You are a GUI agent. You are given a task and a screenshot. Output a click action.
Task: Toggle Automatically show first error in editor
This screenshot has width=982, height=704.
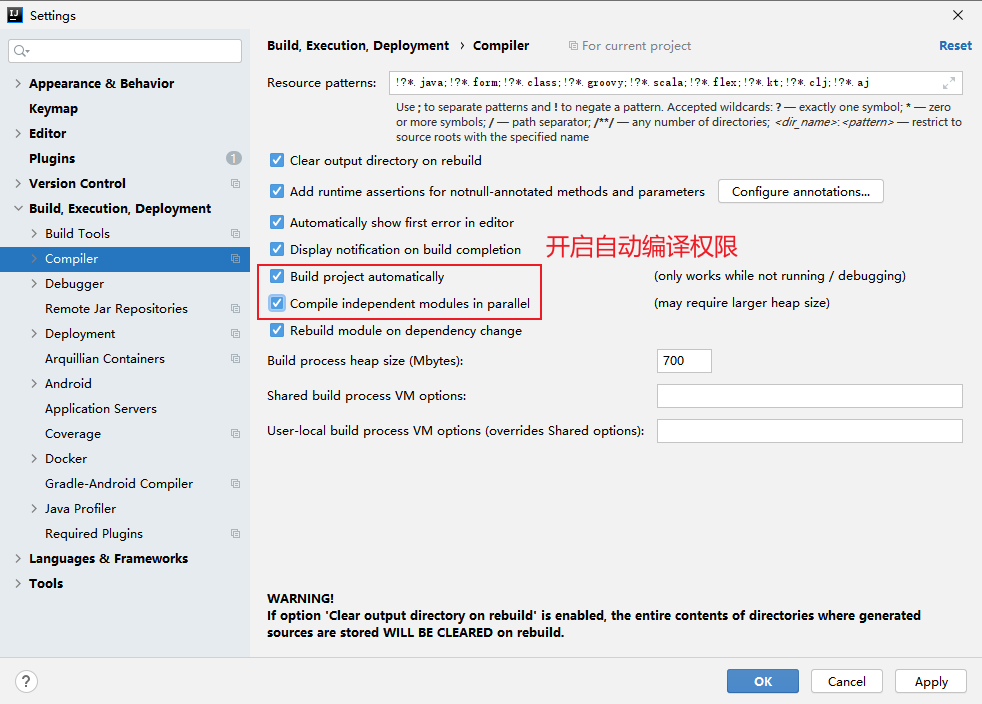click(x=277, y=222)
